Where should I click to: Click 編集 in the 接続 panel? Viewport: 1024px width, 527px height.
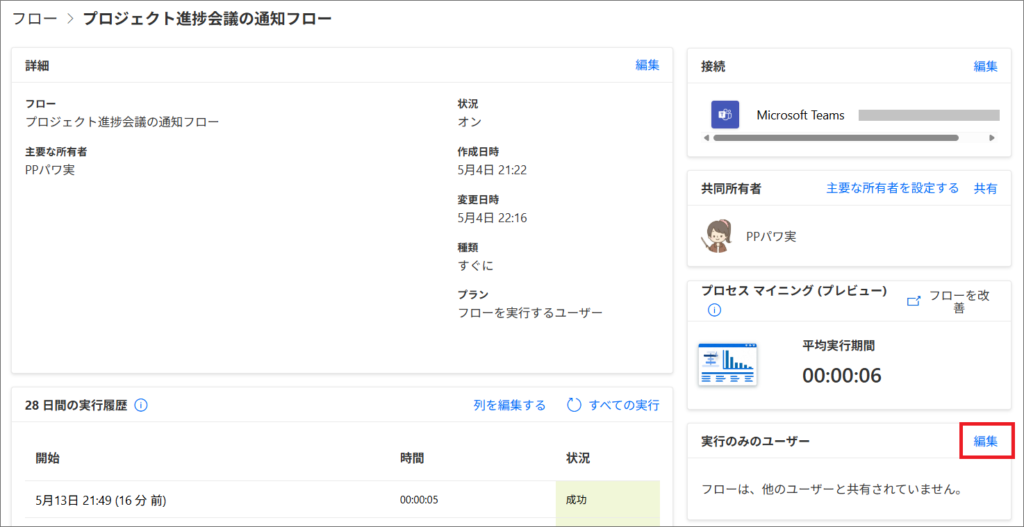985,66
